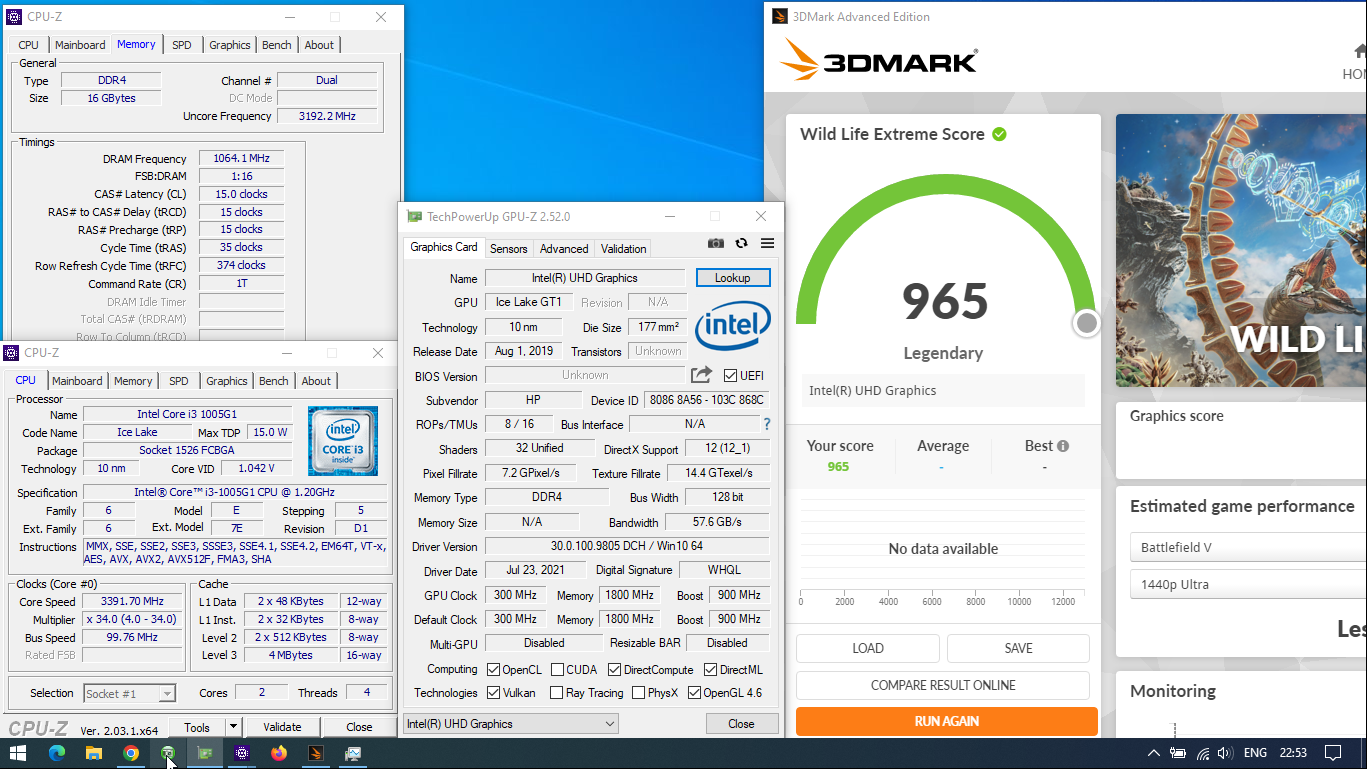The width and height of the screenshot is (1367, 769).
Task: Toggle the OpenGL 4.6 checkbox
Action: click(694, 693)
